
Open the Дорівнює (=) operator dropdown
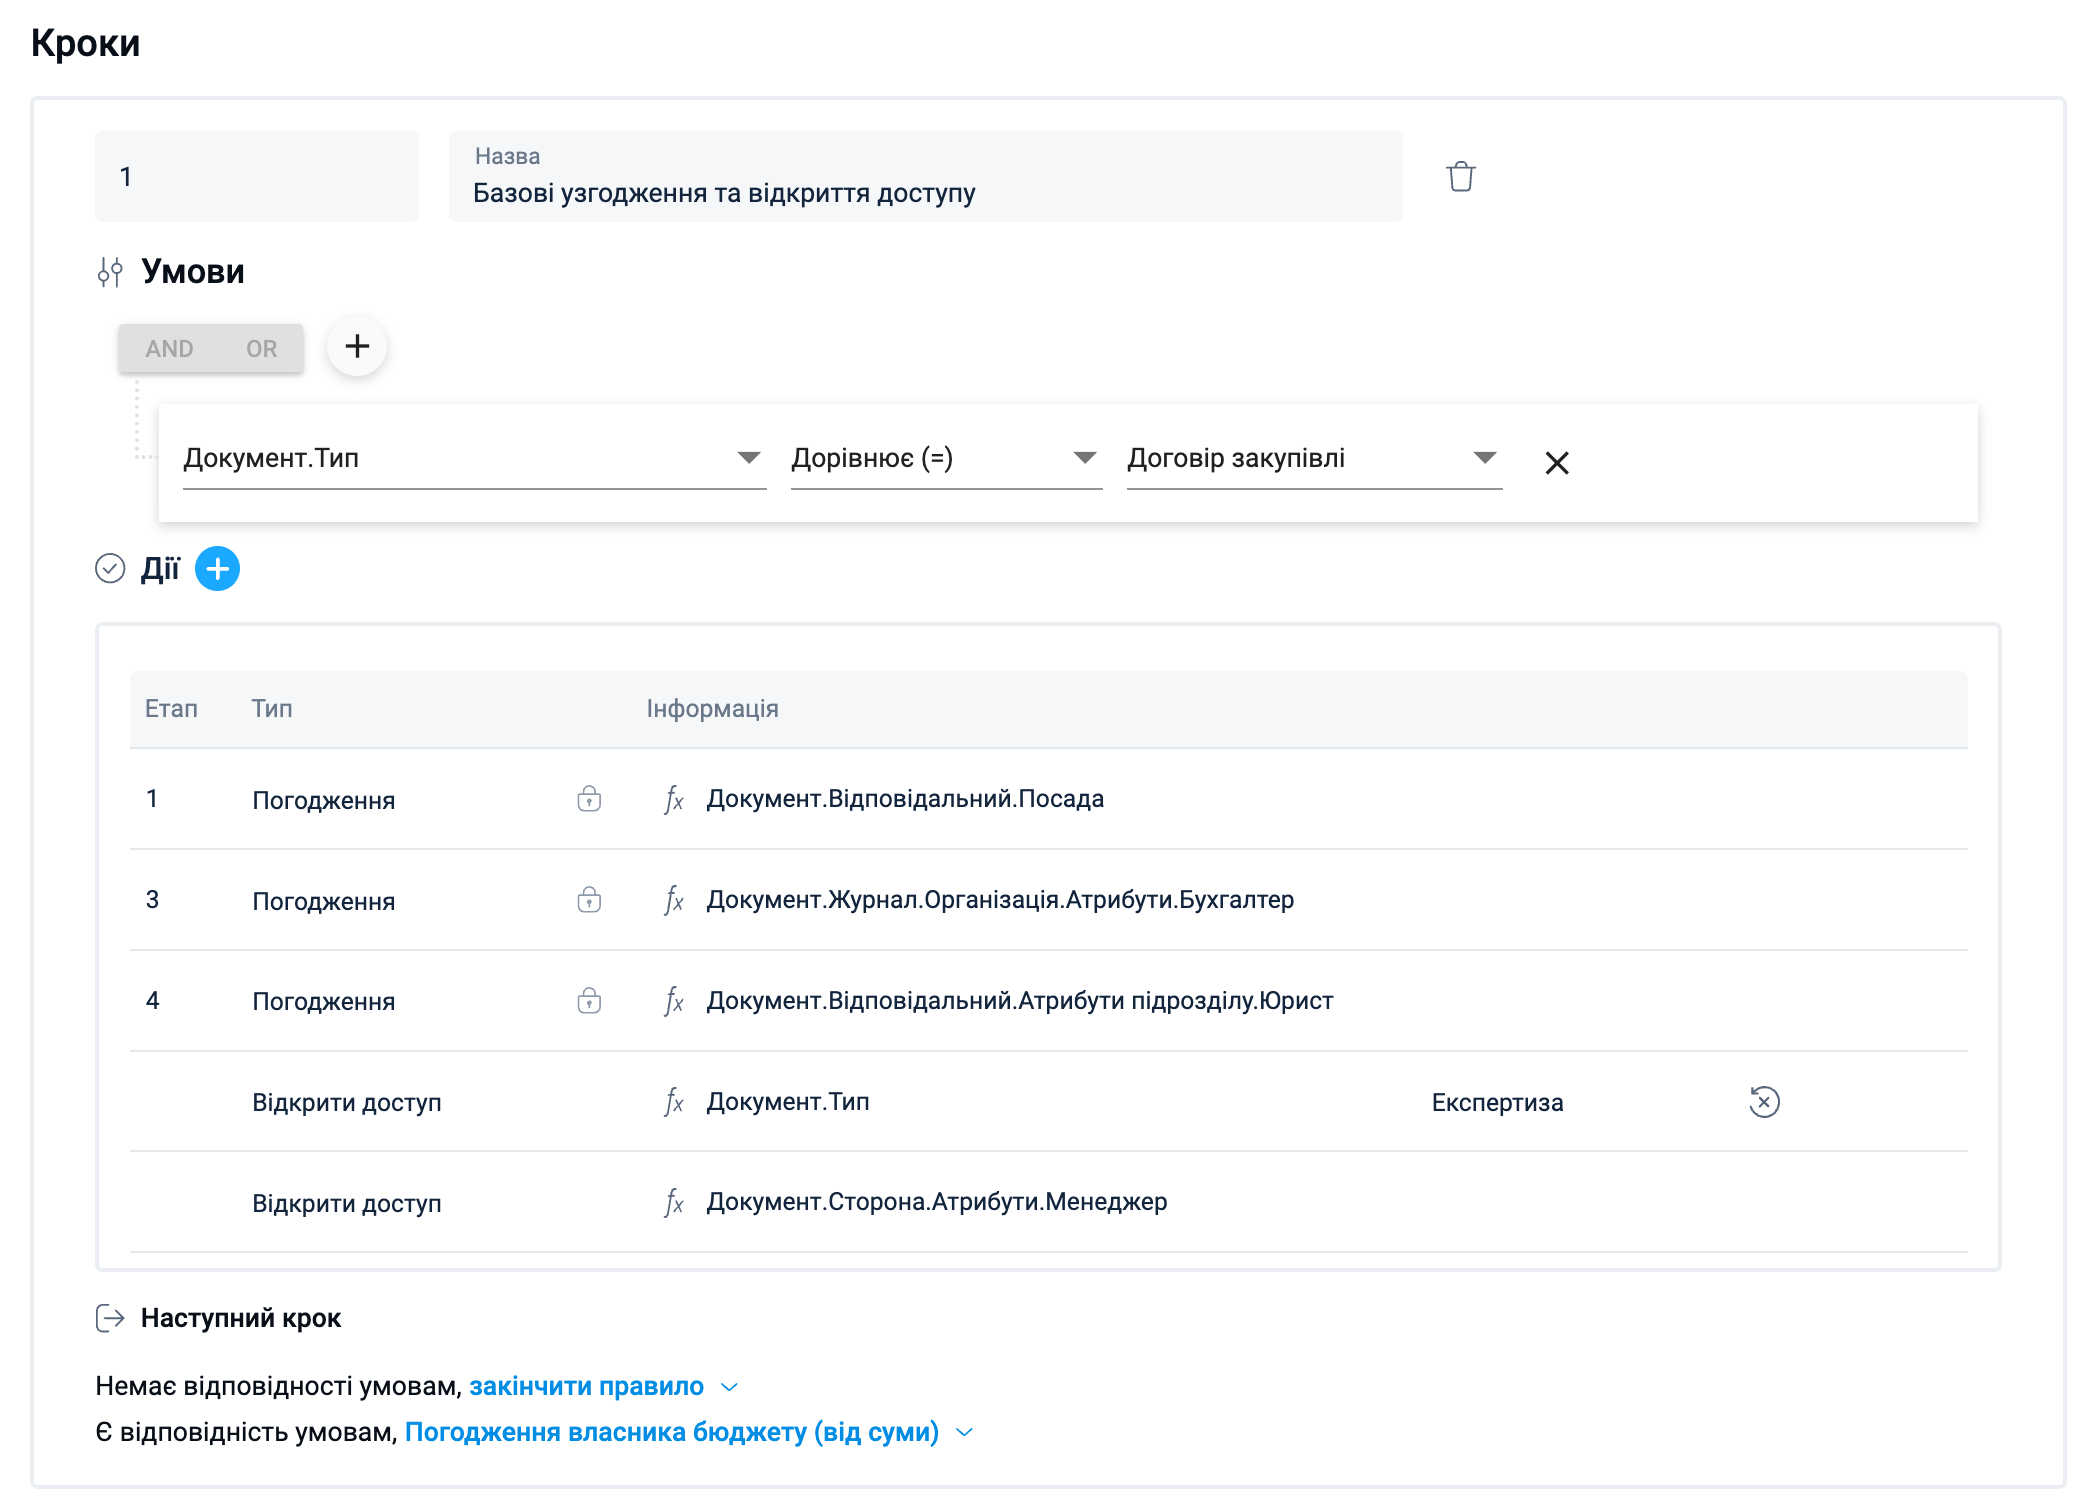coord(1084,458)
